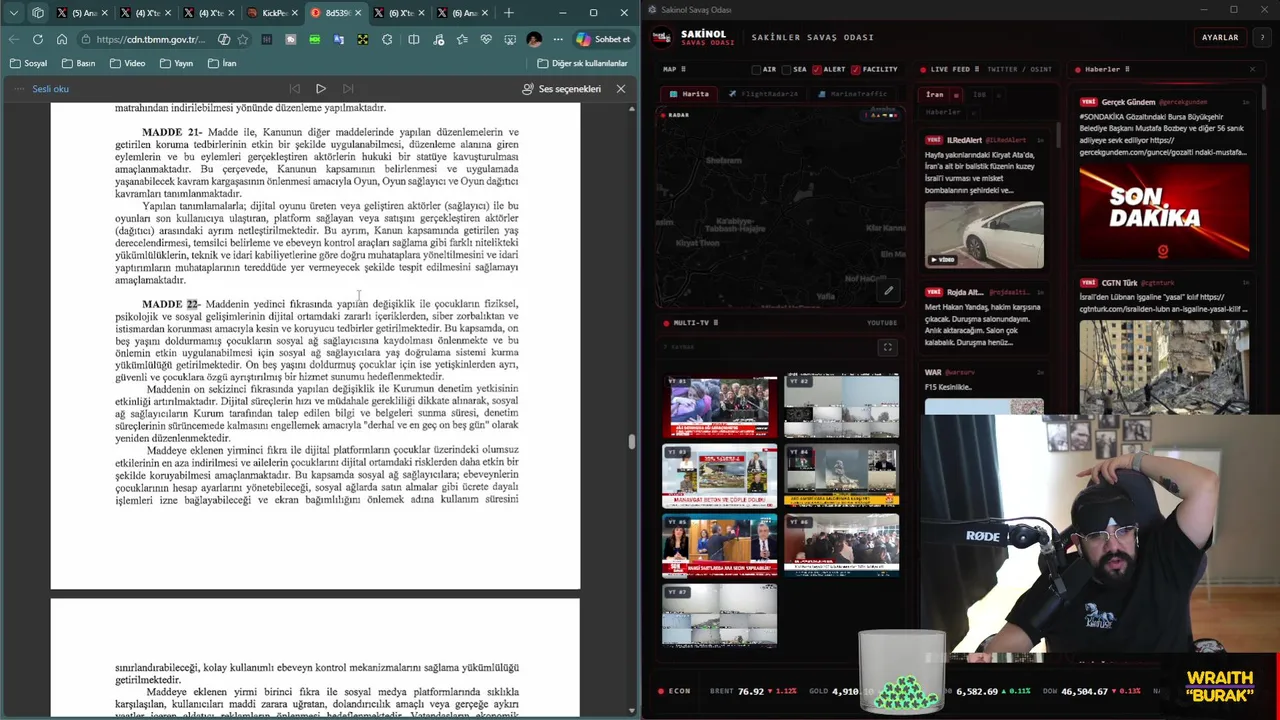Close the Sesli oku read aloud bar
Viewport: 1280px width, 720px height.
pos(621,89)
